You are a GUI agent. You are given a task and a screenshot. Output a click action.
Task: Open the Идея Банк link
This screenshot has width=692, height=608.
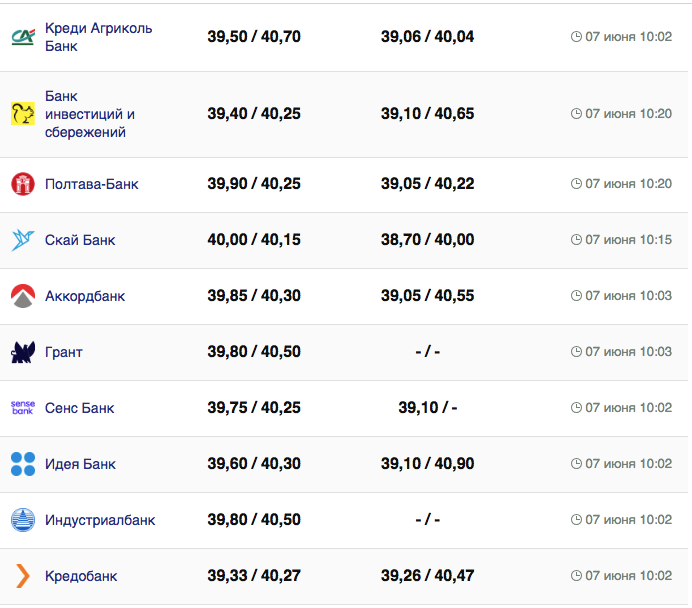pyautogui.click(x=80, y=464)
